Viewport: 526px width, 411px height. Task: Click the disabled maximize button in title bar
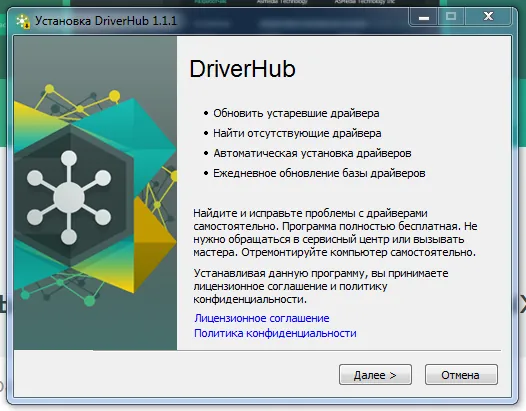pyautogui.click(x=451, y=16)
